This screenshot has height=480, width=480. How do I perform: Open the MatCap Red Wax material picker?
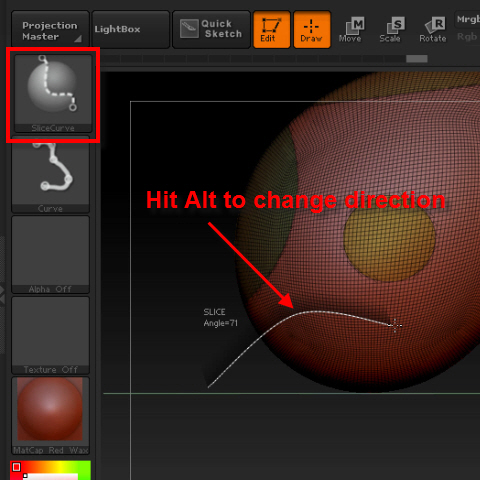click(x=50, y=416)
